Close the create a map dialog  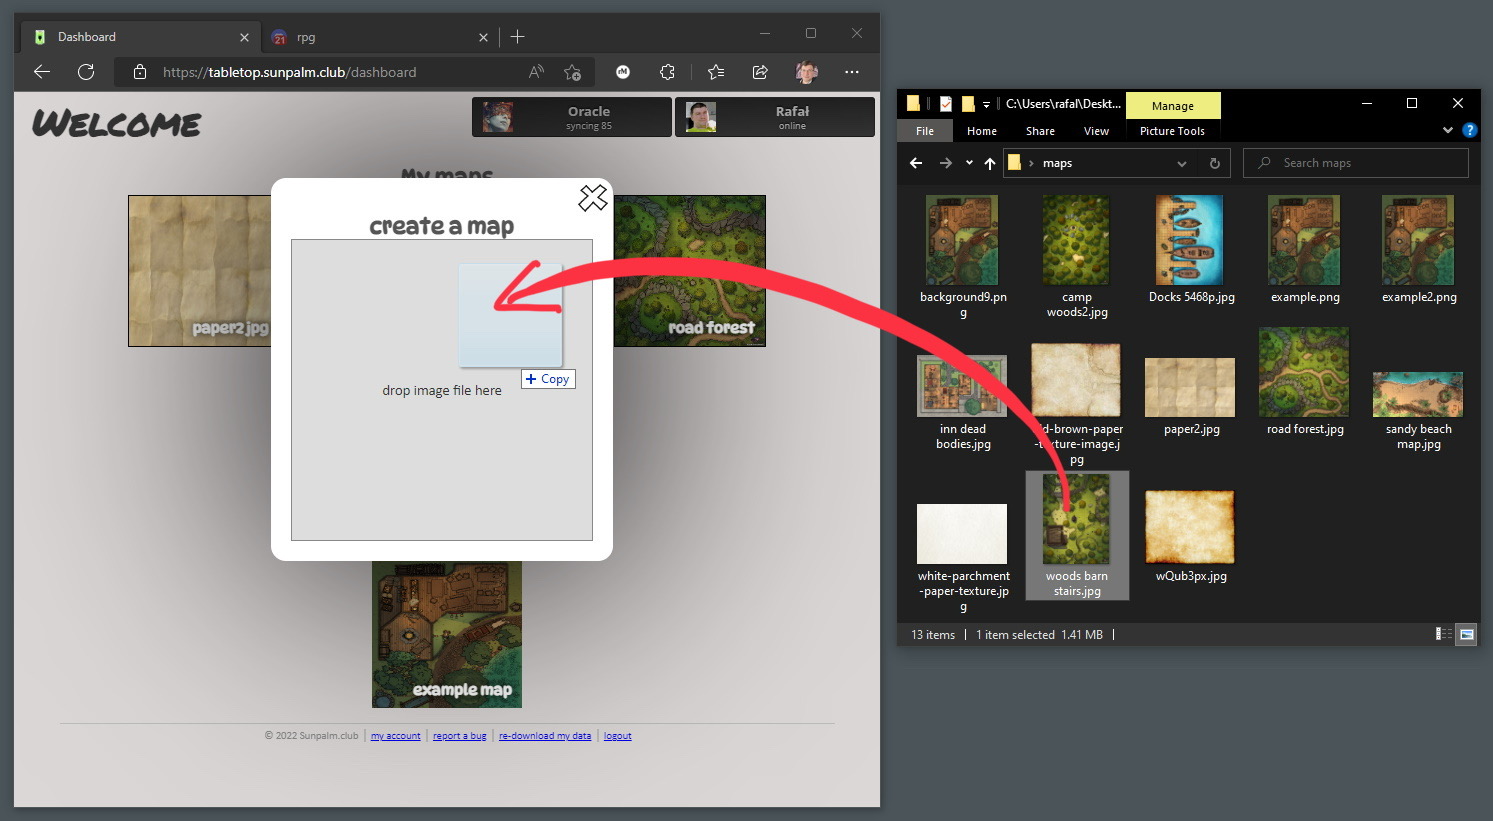point(593,198)
